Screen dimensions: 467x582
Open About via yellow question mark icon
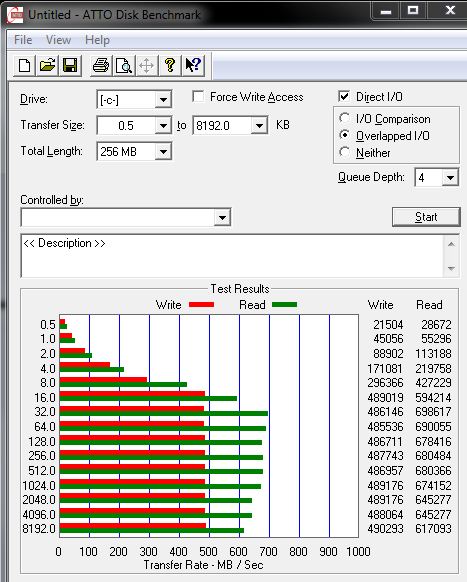tap(170, 66)
